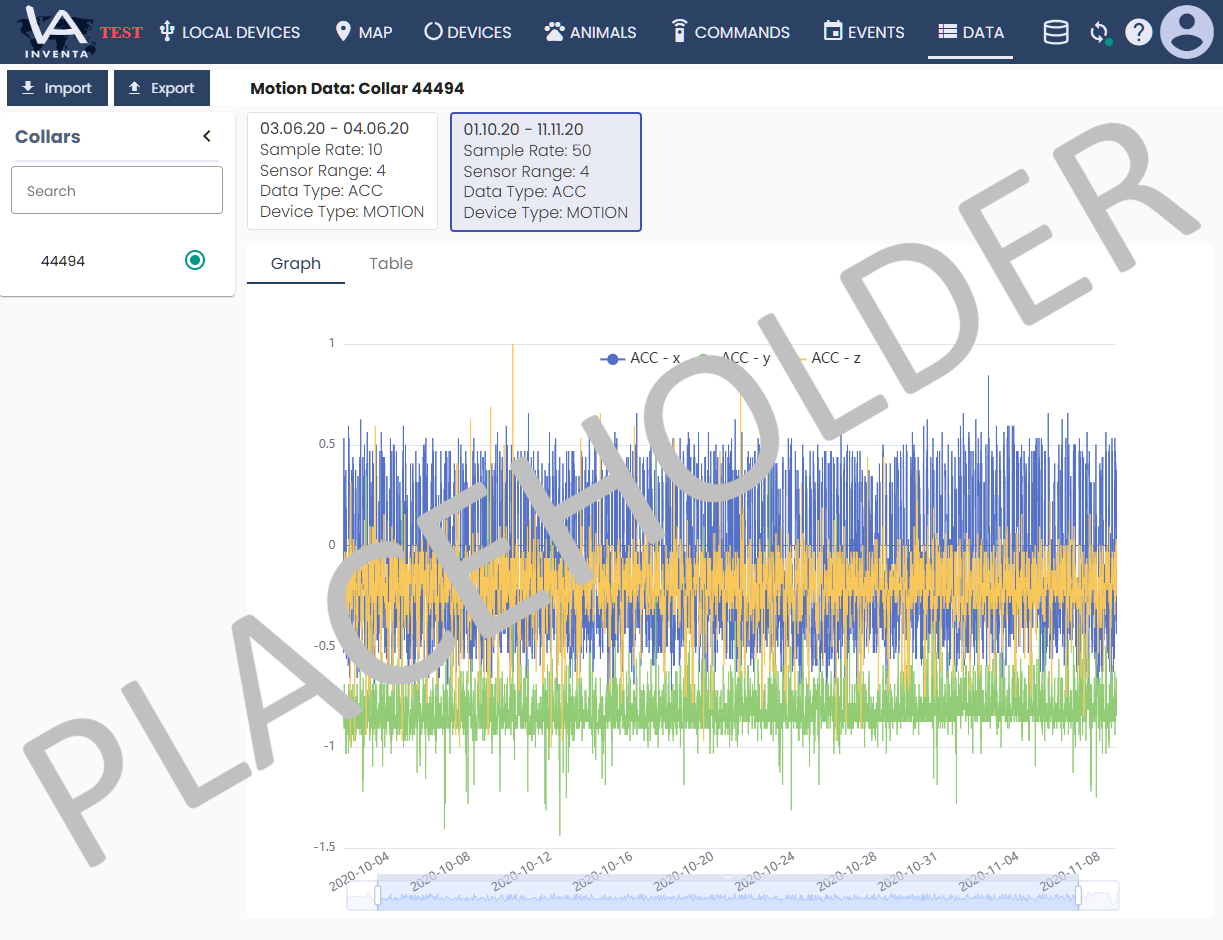The height and width of the screenshot is (940, 1223).
Task: Click the left handle of time range slider
Action: coord(378,896)
